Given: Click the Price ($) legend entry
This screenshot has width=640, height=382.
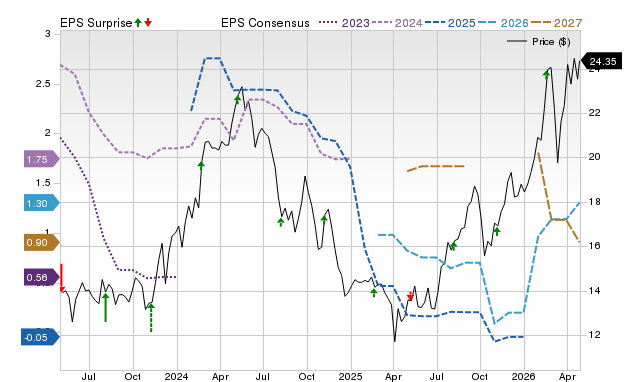Looking at the screenshot, I should (538, 42).
